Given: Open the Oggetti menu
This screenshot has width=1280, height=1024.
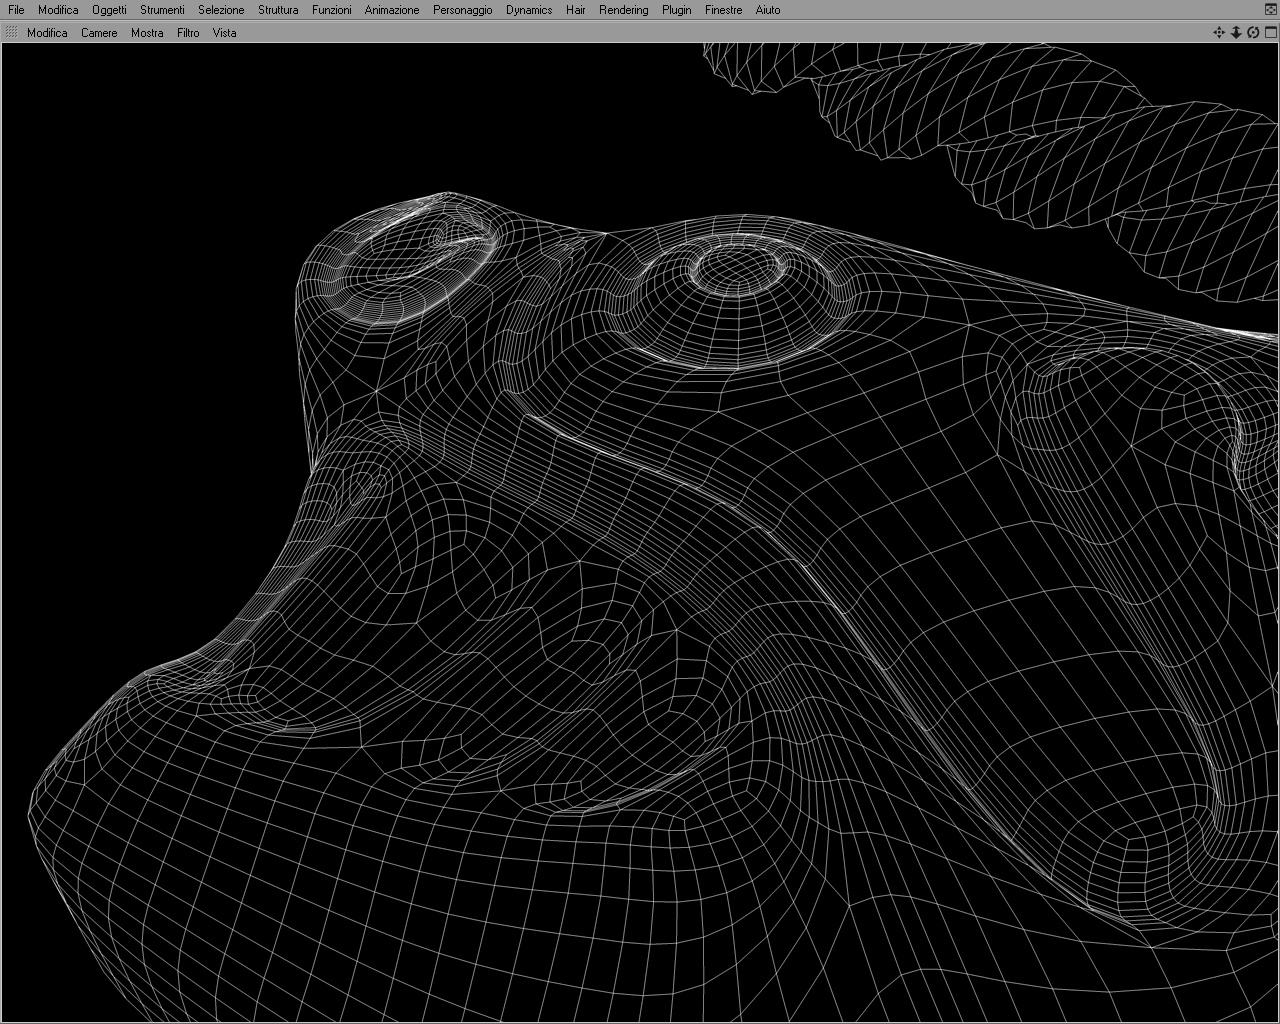Looking at the screenshot, I should [109, 10].
